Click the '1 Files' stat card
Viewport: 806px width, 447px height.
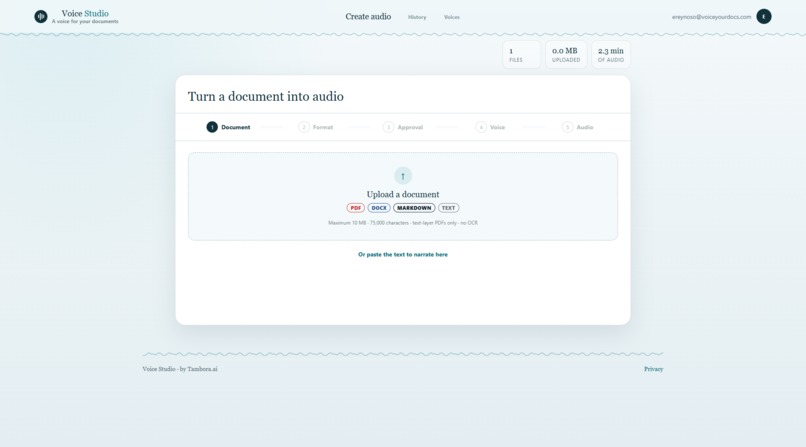[521, 54]
